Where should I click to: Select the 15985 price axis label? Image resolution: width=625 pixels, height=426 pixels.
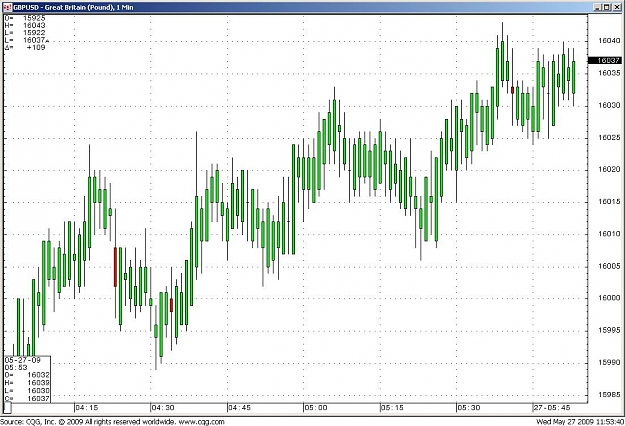pyautogui.click(x=609, y=395)
